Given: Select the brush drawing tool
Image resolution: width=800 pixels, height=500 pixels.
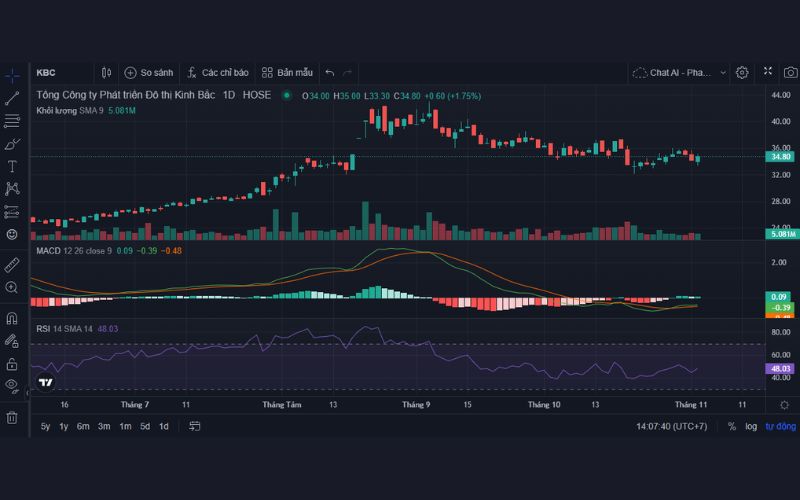Looking at the screenshot, I should pyautogui.click(x=12, y=144).
